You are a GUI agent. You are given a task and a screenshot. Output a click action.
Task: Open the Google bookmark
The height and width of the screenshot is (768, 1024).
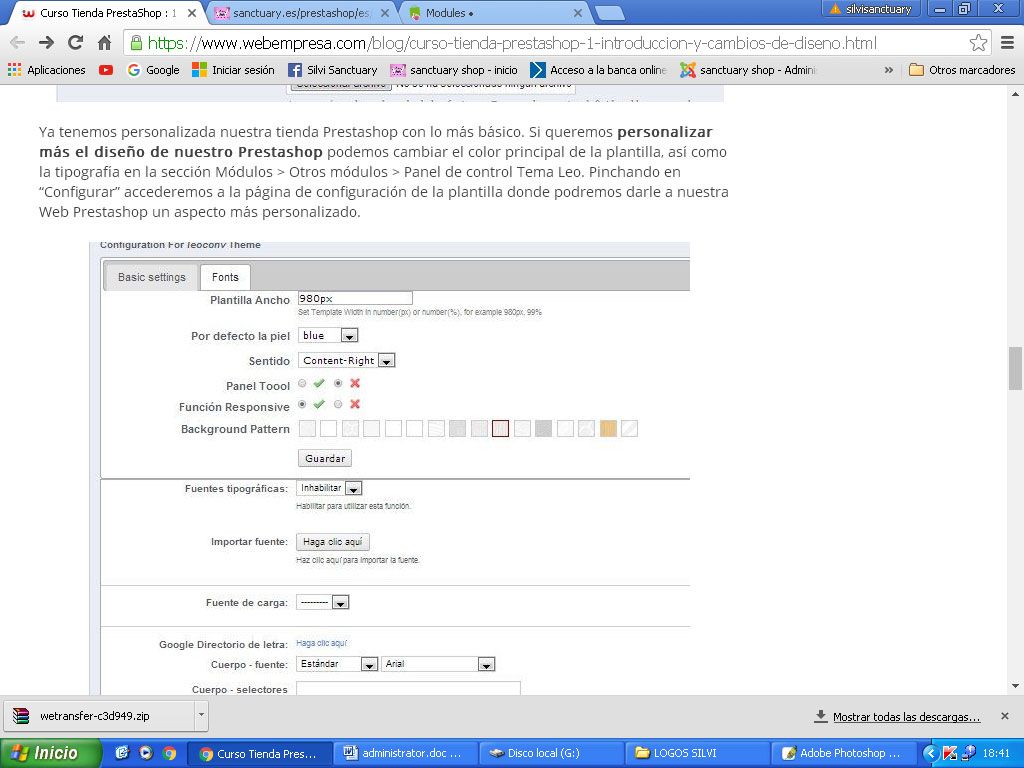point(153,70)
